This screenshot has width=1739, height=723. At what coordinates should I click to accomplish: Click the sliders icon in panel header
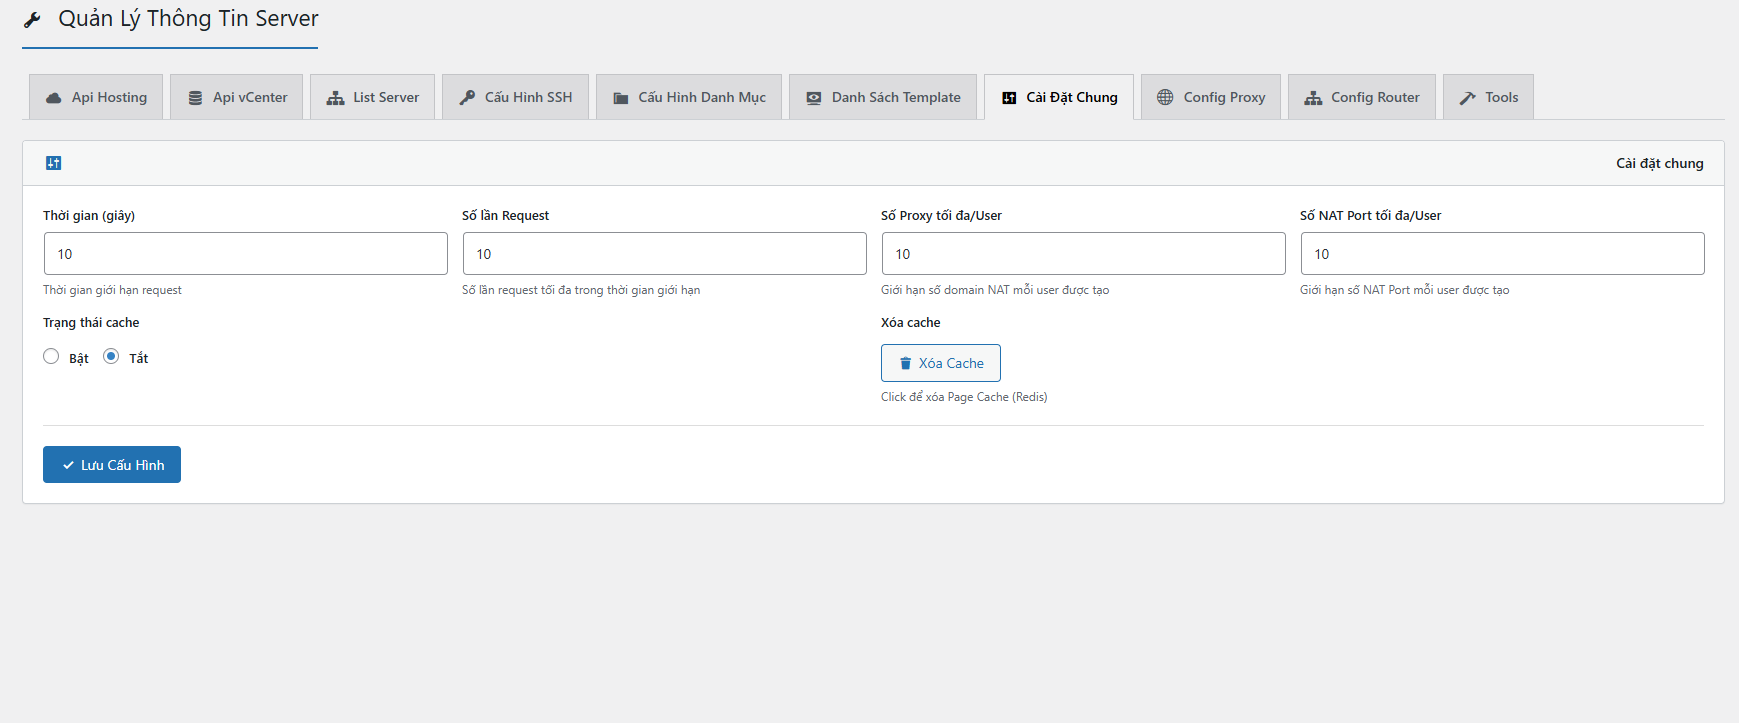tap(54, 163)
